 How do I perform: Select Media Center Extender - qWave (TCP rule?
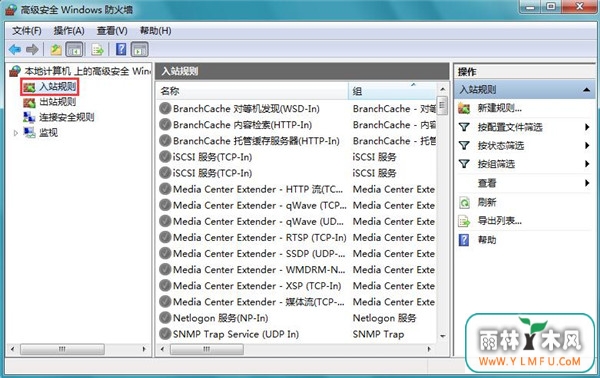(x=259, y=205)
